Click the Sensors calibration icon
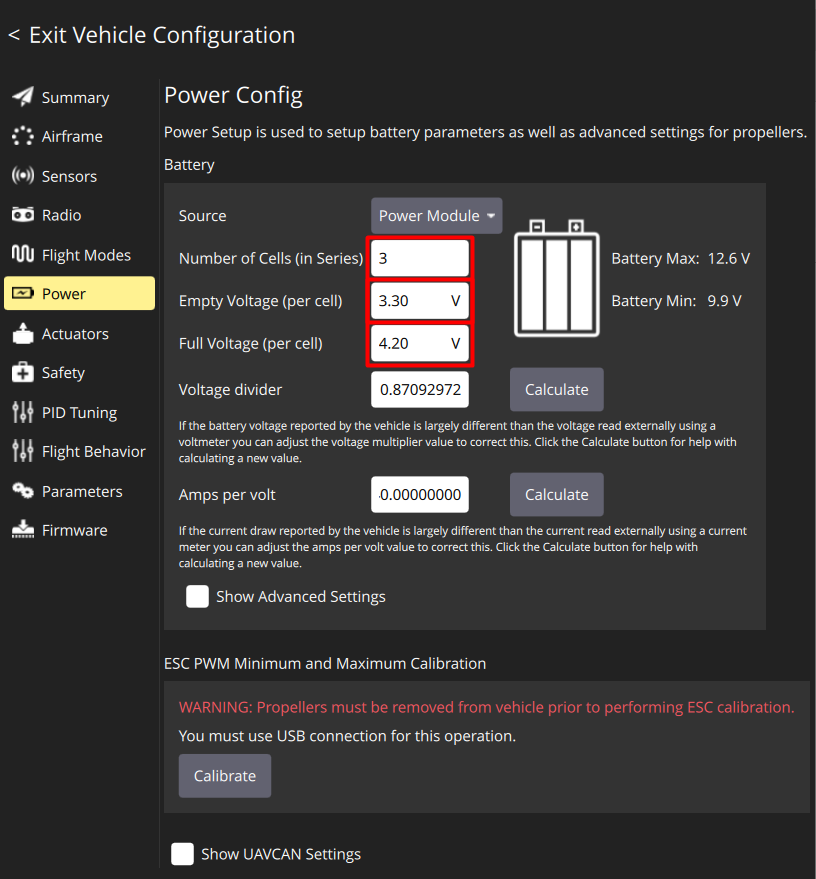816x879 pixels. click(21, 176)
